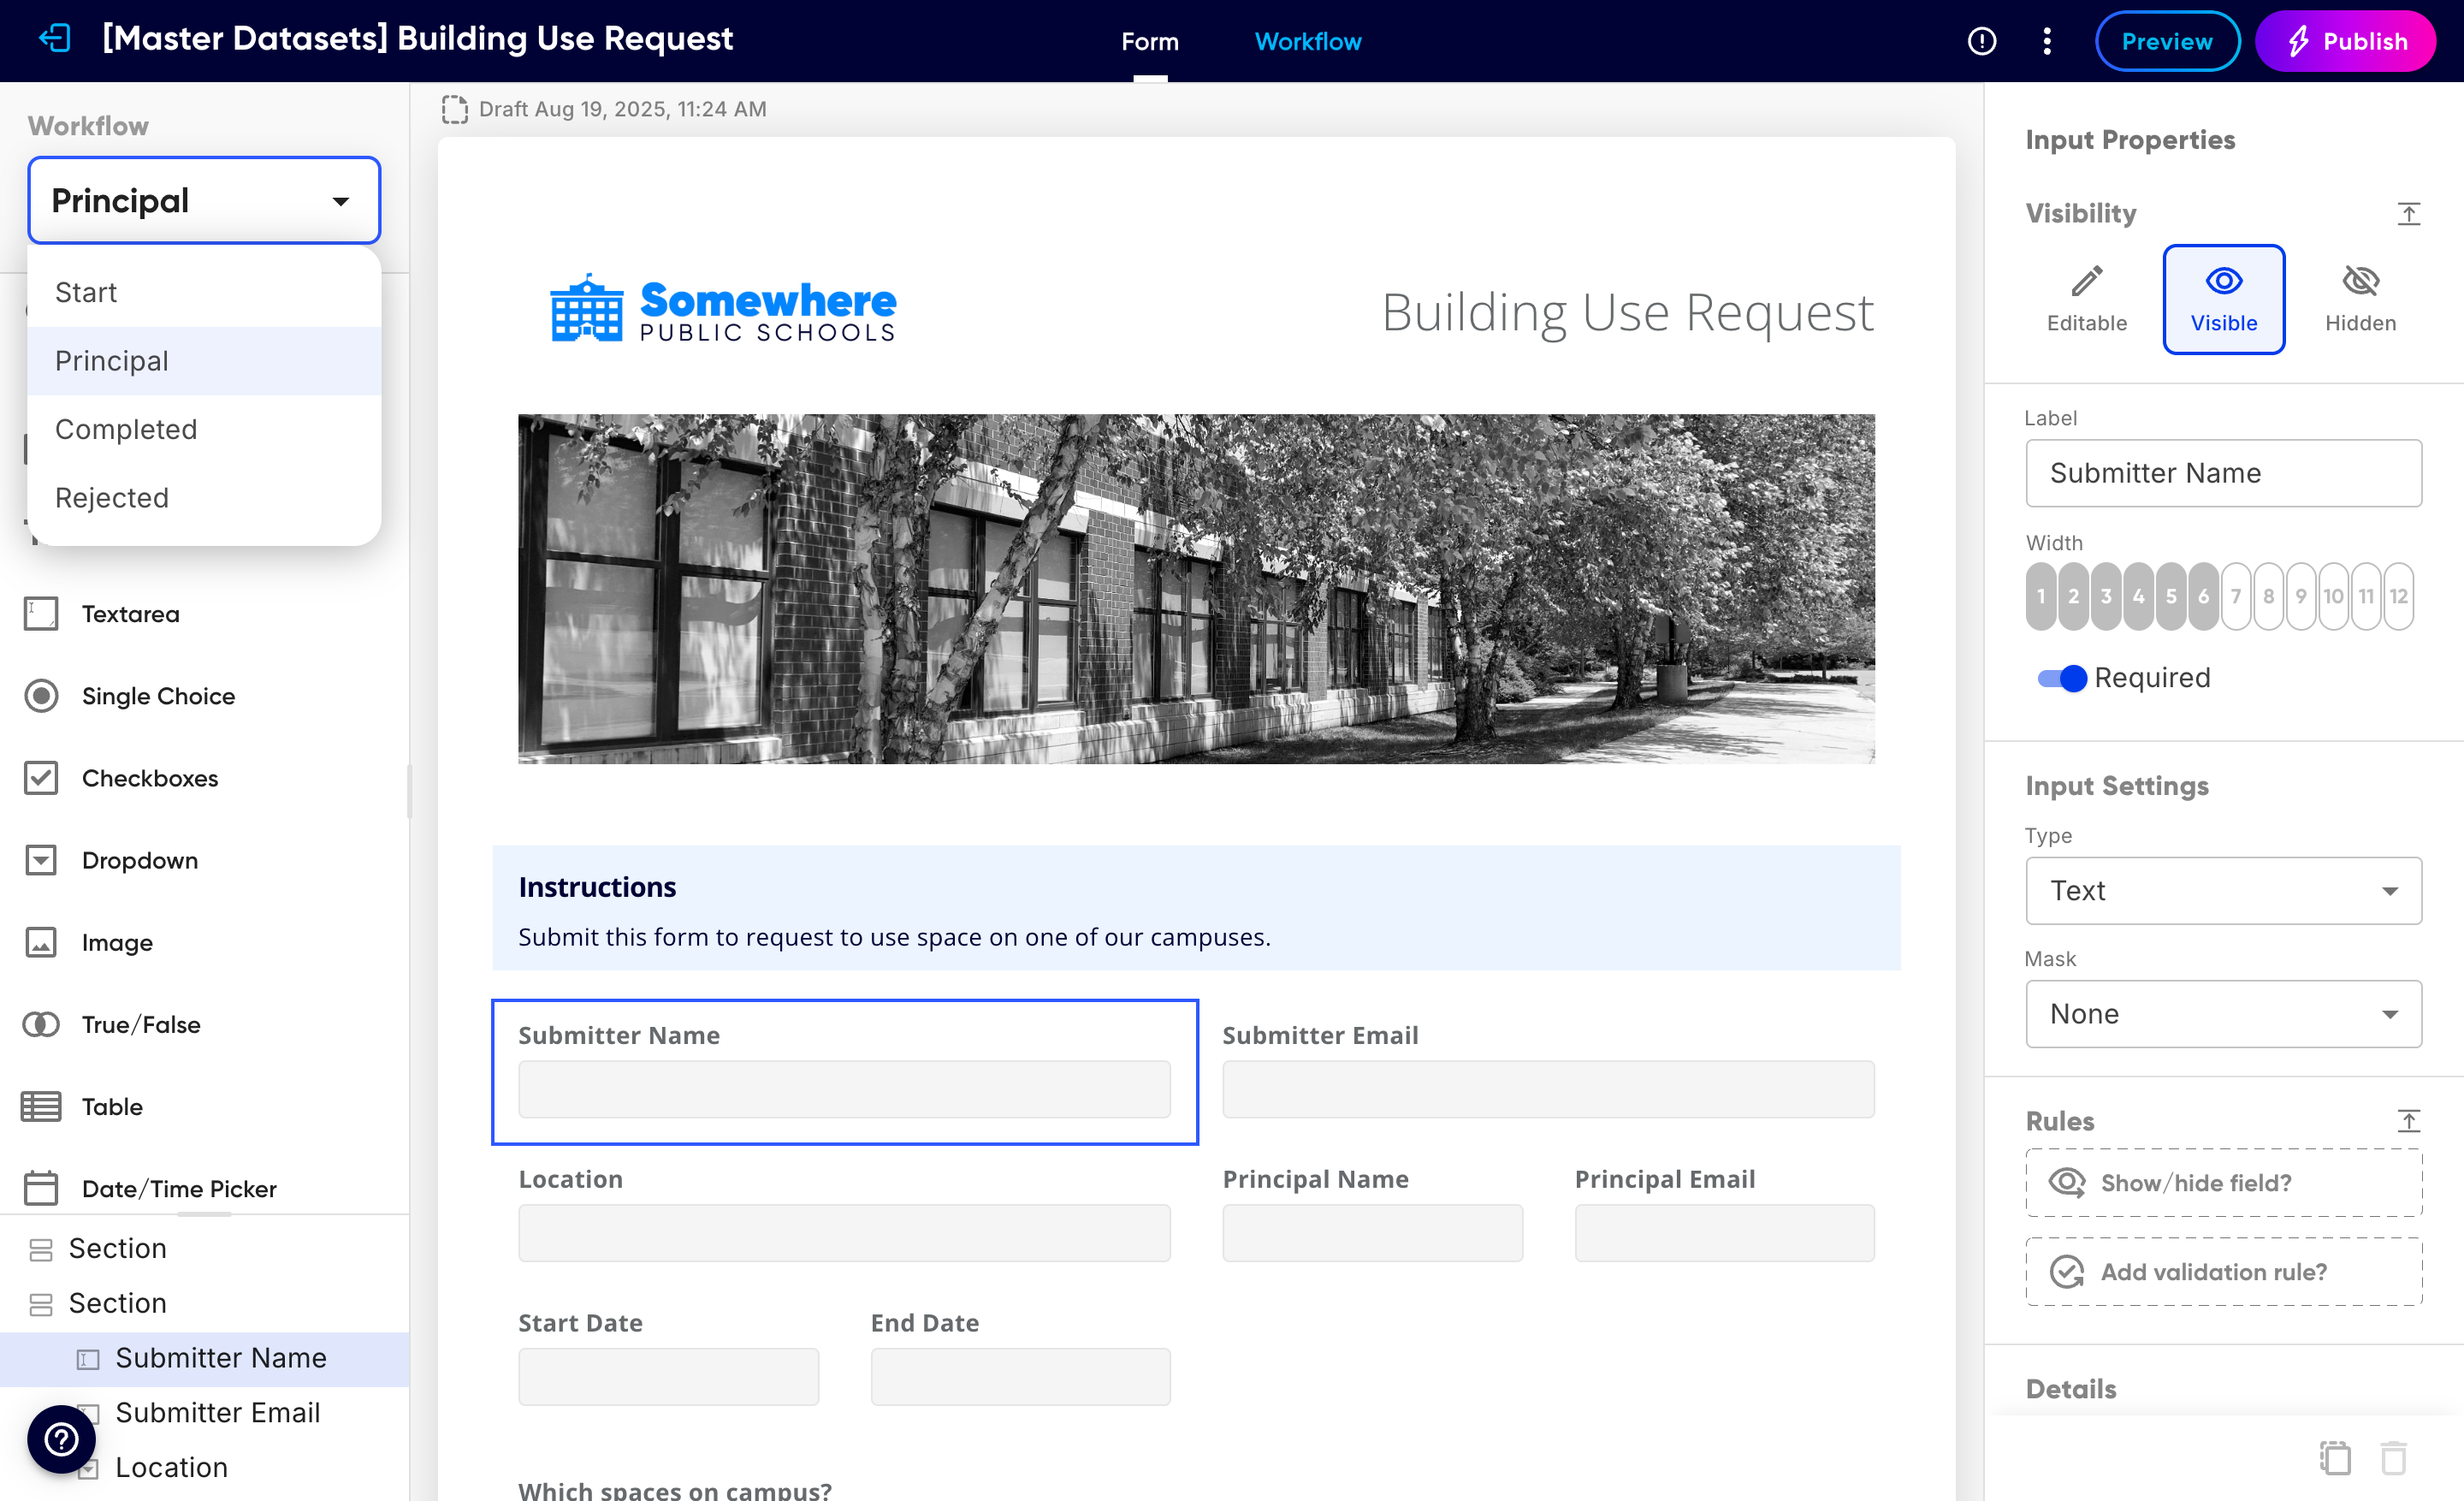The height and width of the screenshot is (1501, 2464).
Task: Click Add validation rule? button
Action: click(x=2223, y=1272)
